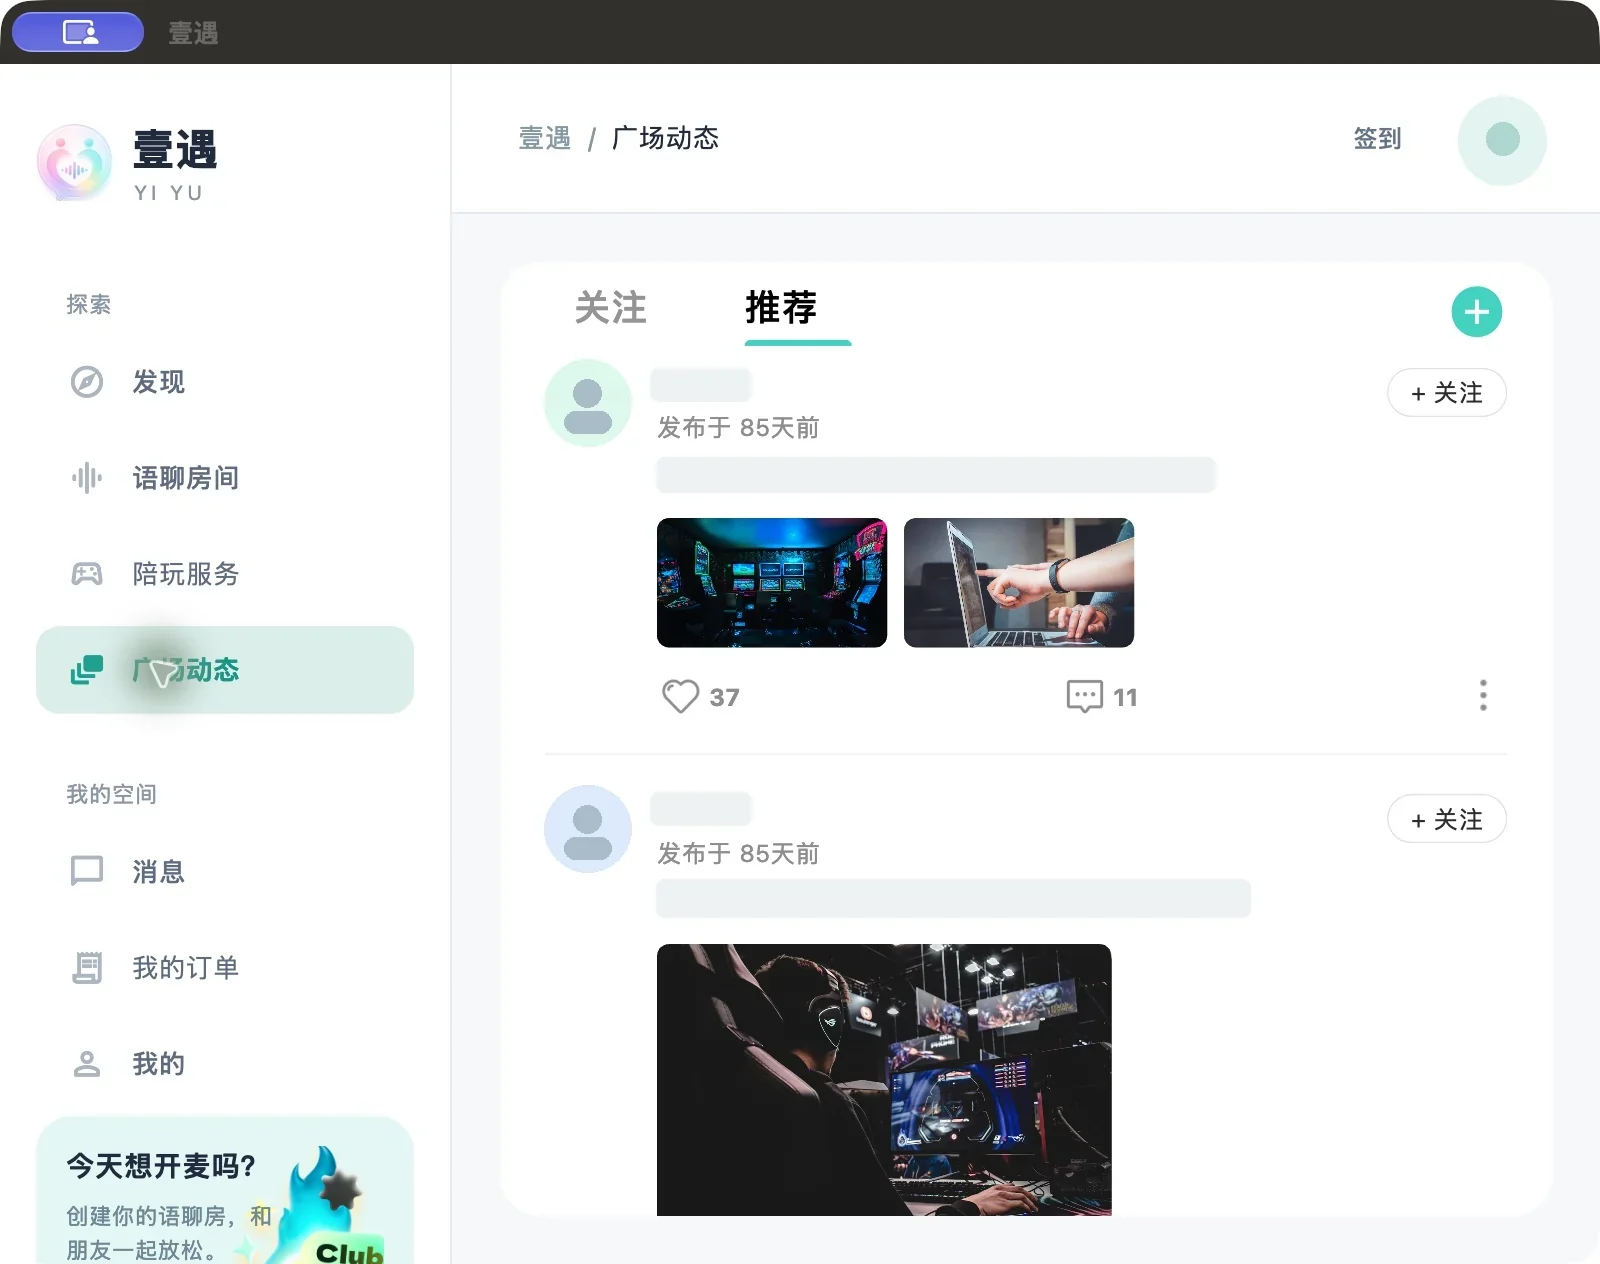This screenshot has width=1600, height=1264.
Task: Open comments on first post (11)
Action: click(x=1102, y=697)
